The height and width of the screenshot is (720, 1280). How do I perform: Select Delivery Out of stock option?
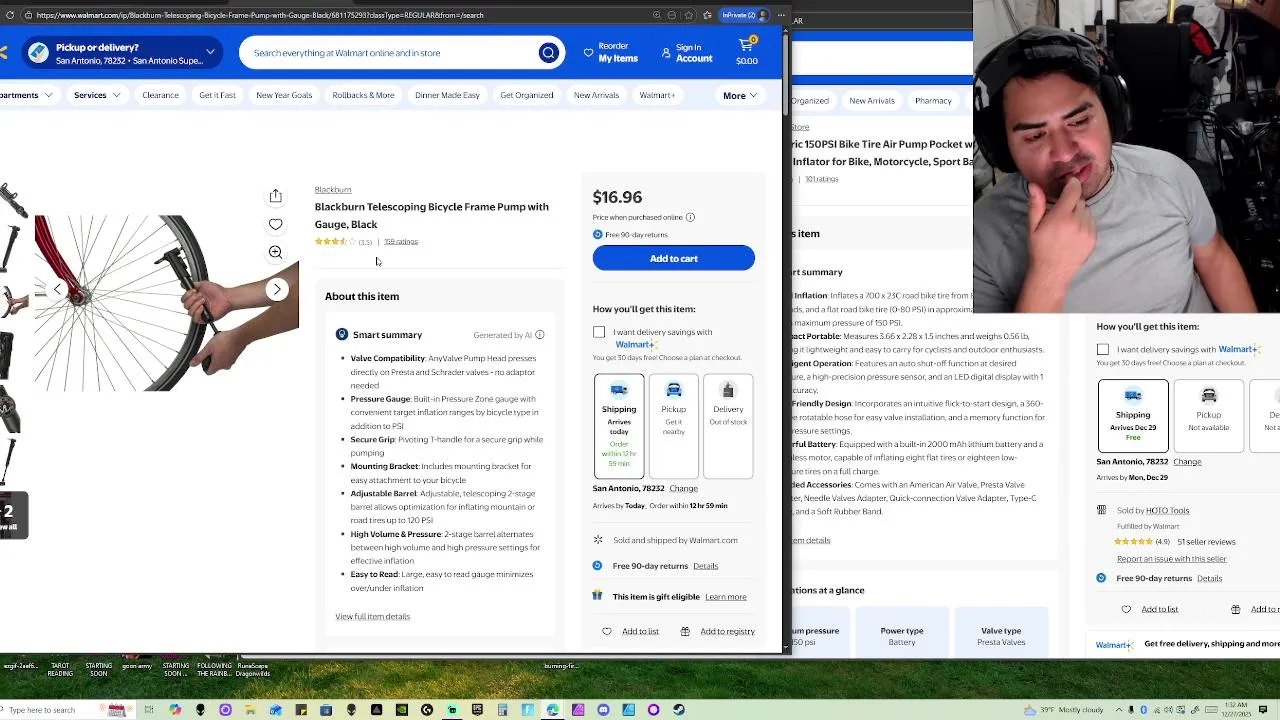[x=728, y=426]
